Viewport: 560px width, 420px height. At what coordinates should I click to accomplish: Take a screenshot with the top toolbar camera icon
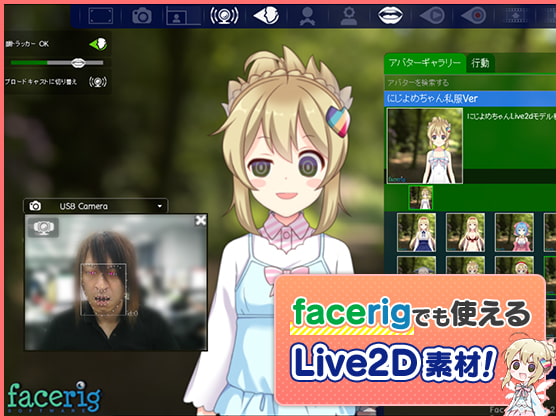142,16
